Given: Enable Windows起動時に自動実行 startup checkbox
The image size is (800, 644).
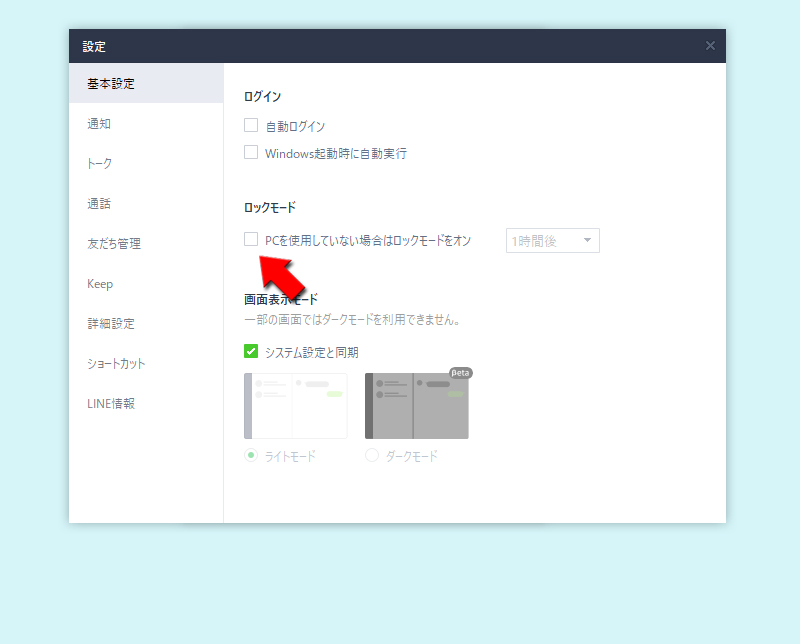Looking at the screenshot, I should (250, 152).
